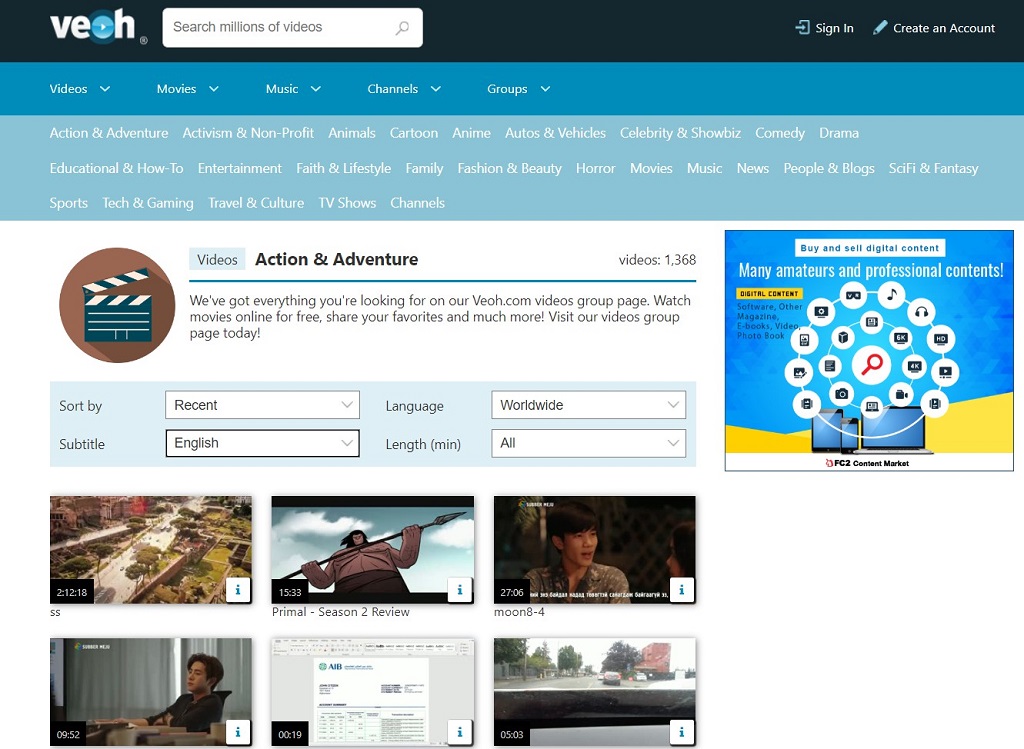Expand the Channels menu chevron

(x=436, y=89)
